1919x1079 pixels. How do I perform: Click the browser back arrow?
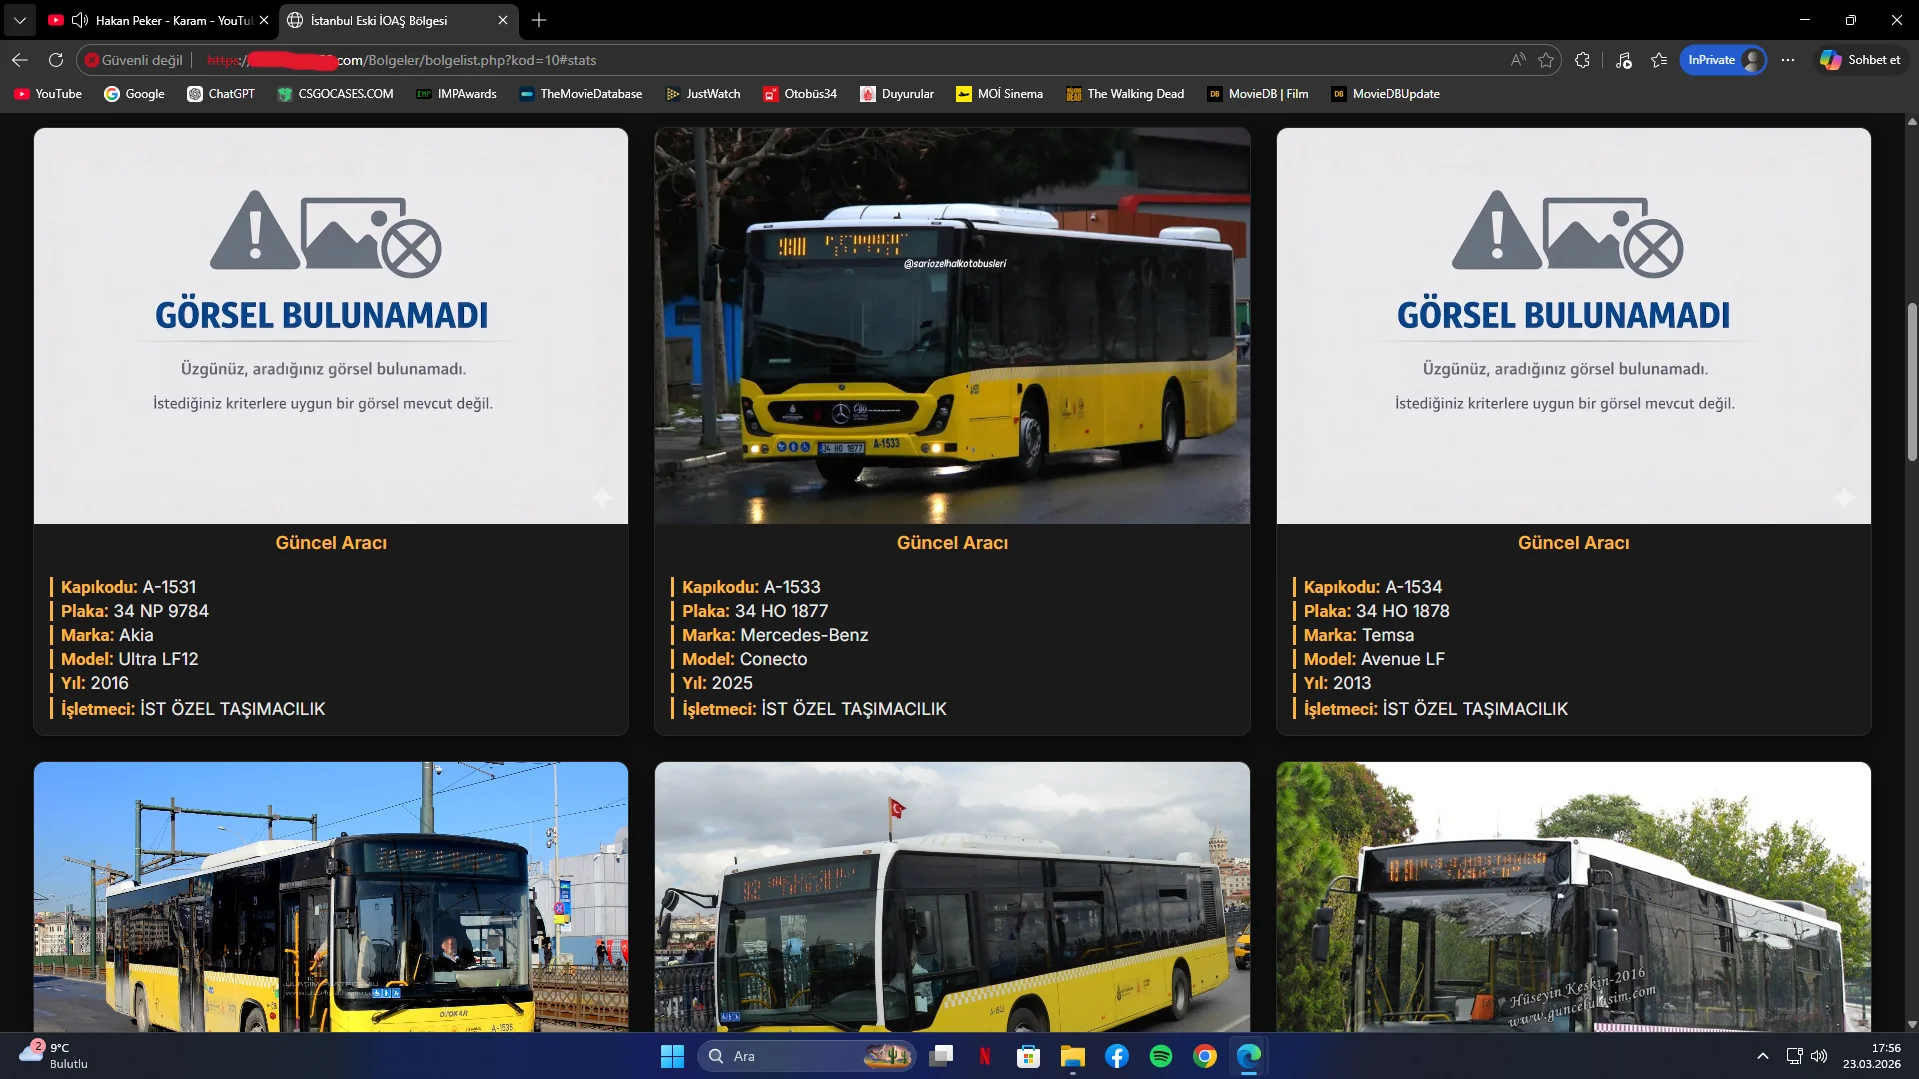click(x=20, y=60)
